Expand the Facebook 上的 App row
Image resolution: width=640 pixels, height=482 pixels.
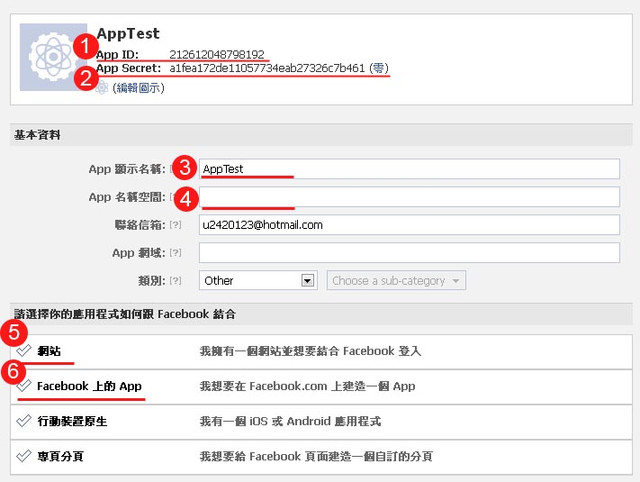[x=321, y=387]
